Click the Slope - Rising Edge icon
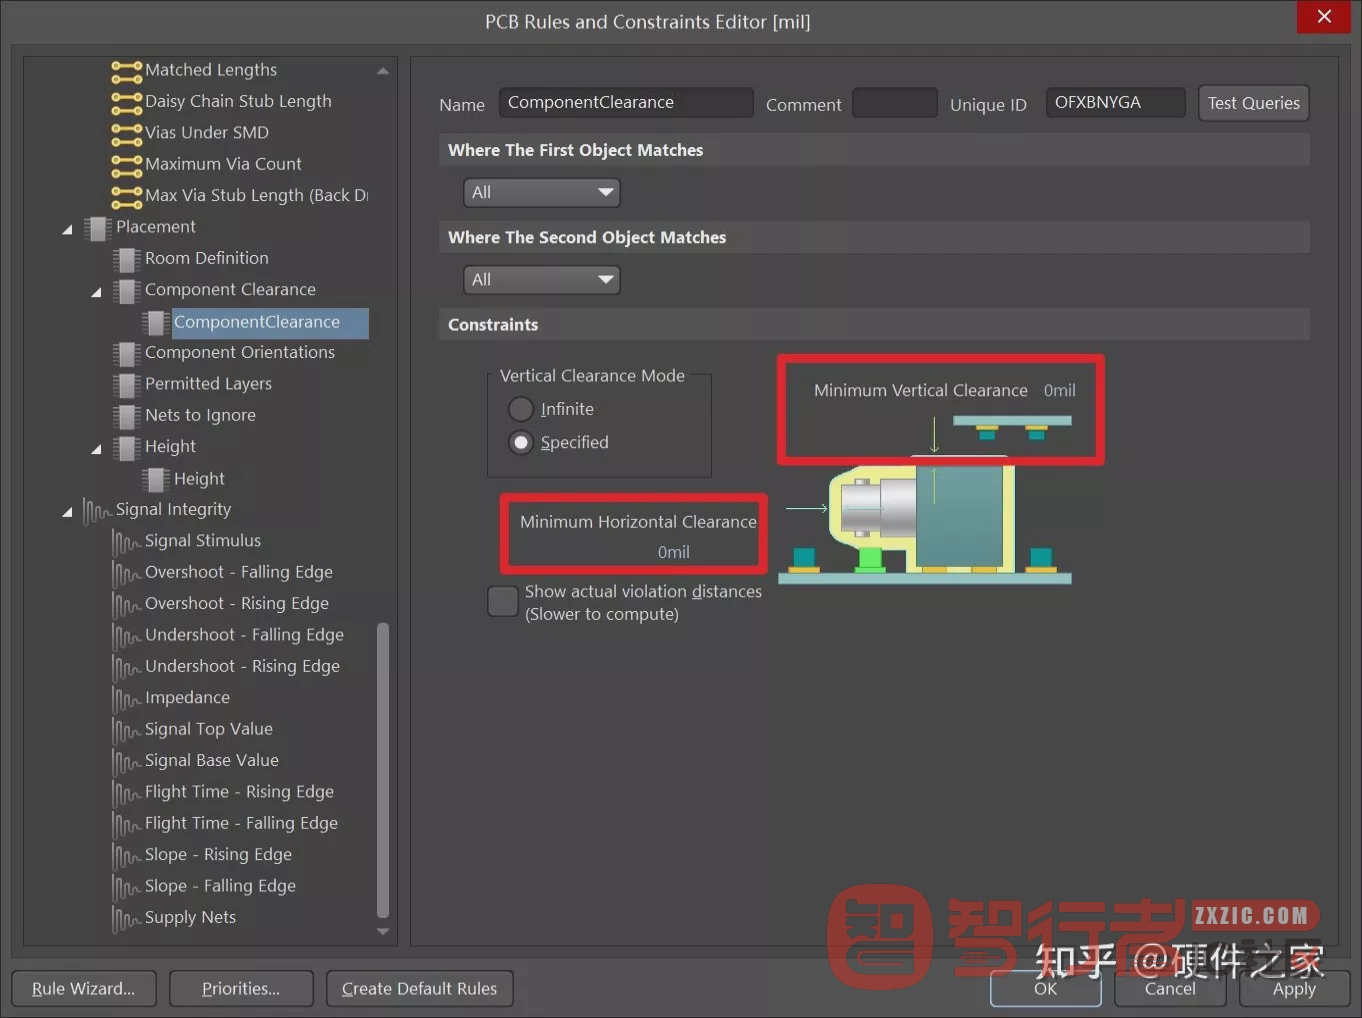The width and height of the screenshot is (1362, 1018). [126, 856]
